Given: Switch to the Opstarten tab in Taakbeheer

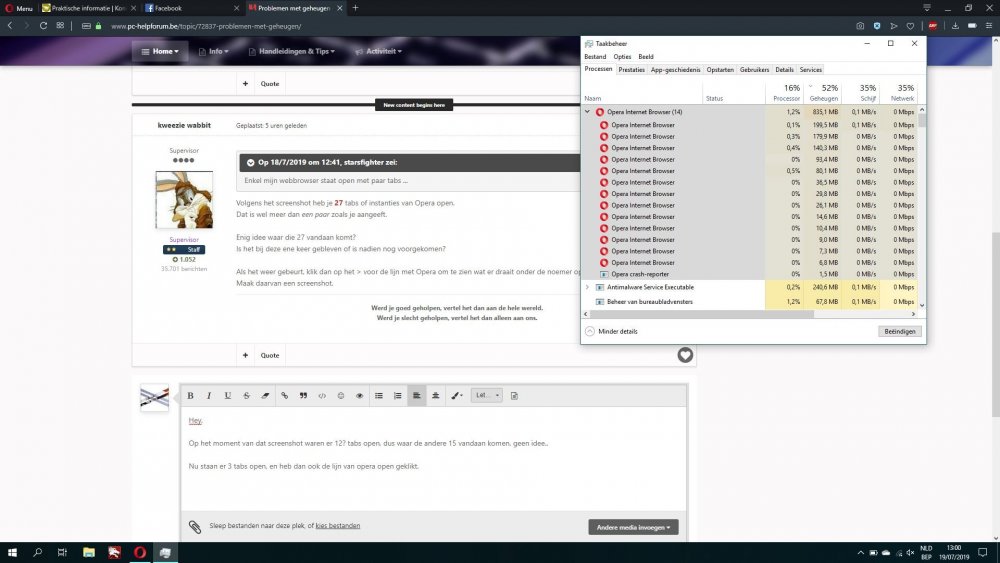Looking at the screenshot, I should (720, 69).
